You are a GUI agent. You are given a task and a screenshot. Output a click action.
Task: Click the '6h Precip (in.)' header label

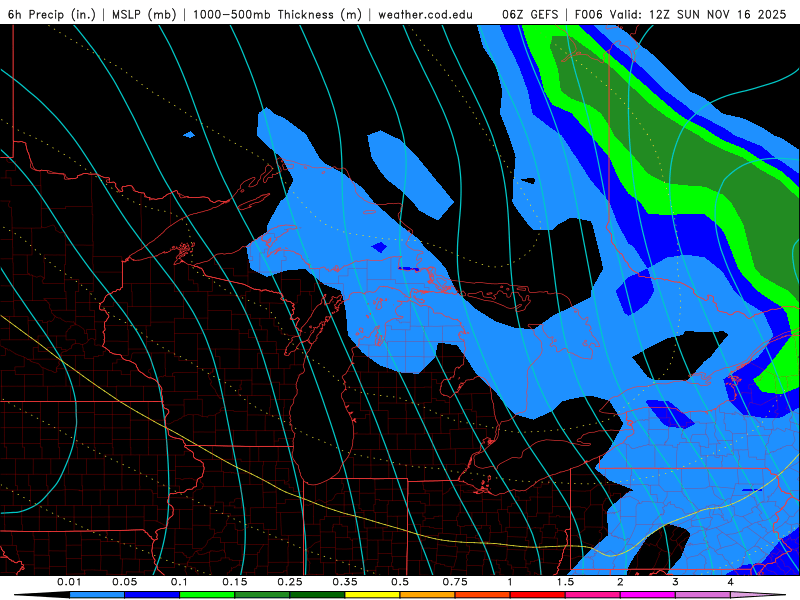(x=52, y=14)
